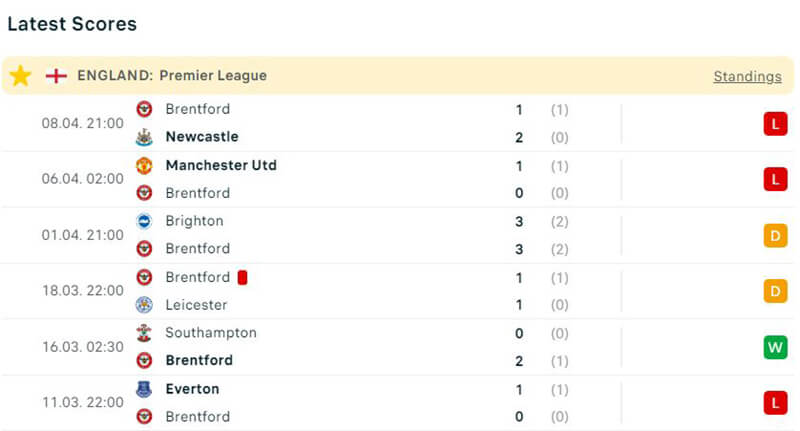Image resolution: width=800 pixels, height=431 pixels.
Task: Click the L badge for the Everton match
Action: pyautogui.click(x=775, y=403)
